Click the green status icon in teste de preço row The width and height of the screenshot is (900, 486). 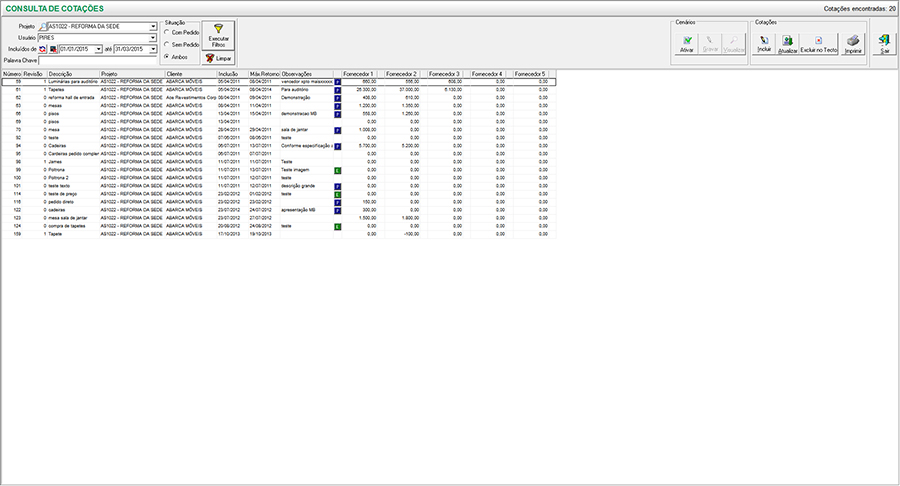(338, 195)
